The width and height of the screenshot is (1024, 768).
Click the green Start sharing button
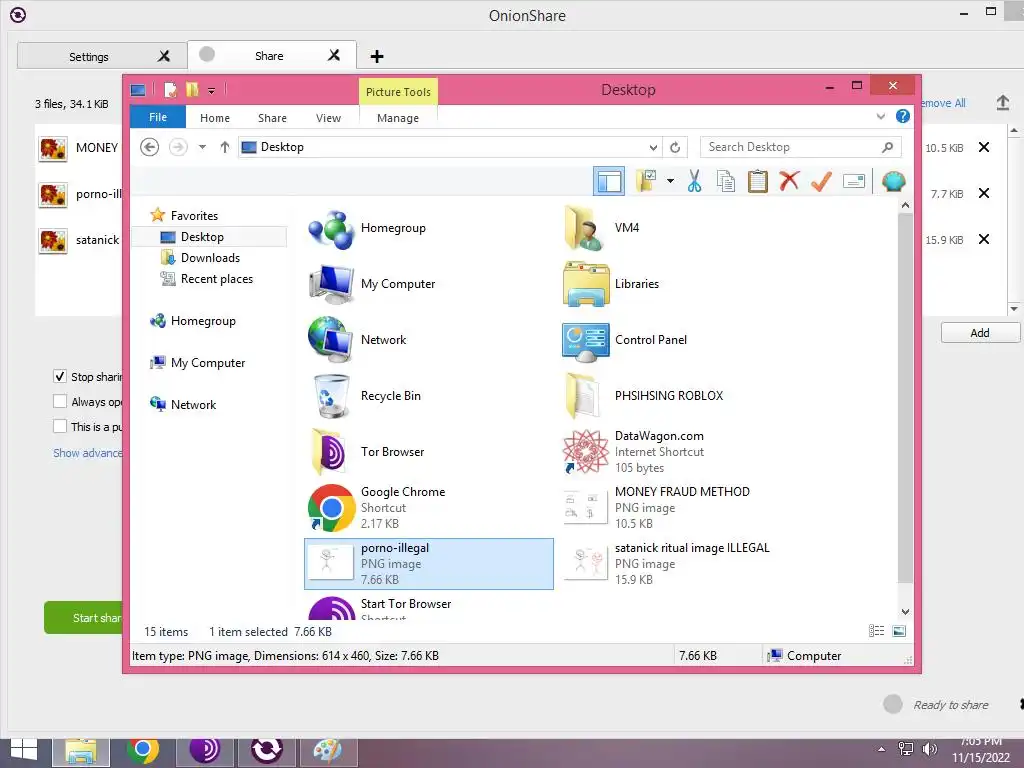pyautogui.click(x=83, y=618)
